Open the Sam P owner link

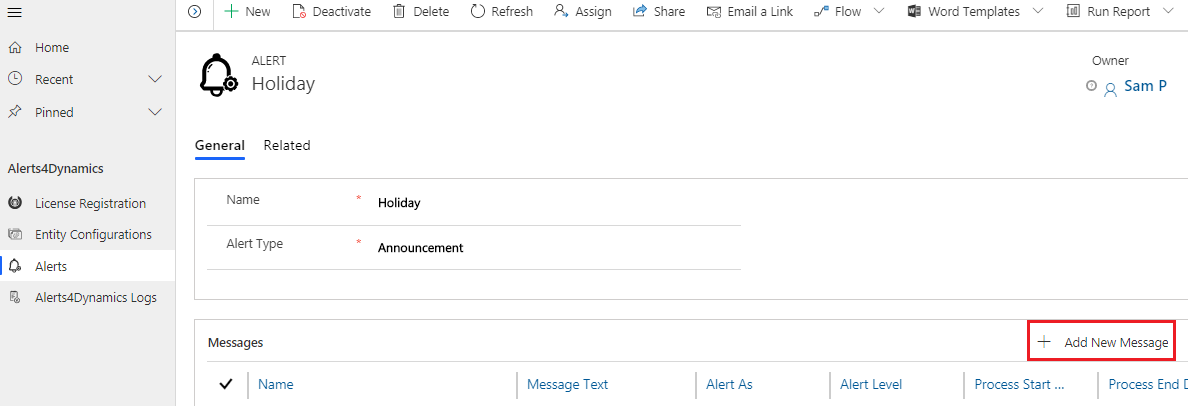1145,86
